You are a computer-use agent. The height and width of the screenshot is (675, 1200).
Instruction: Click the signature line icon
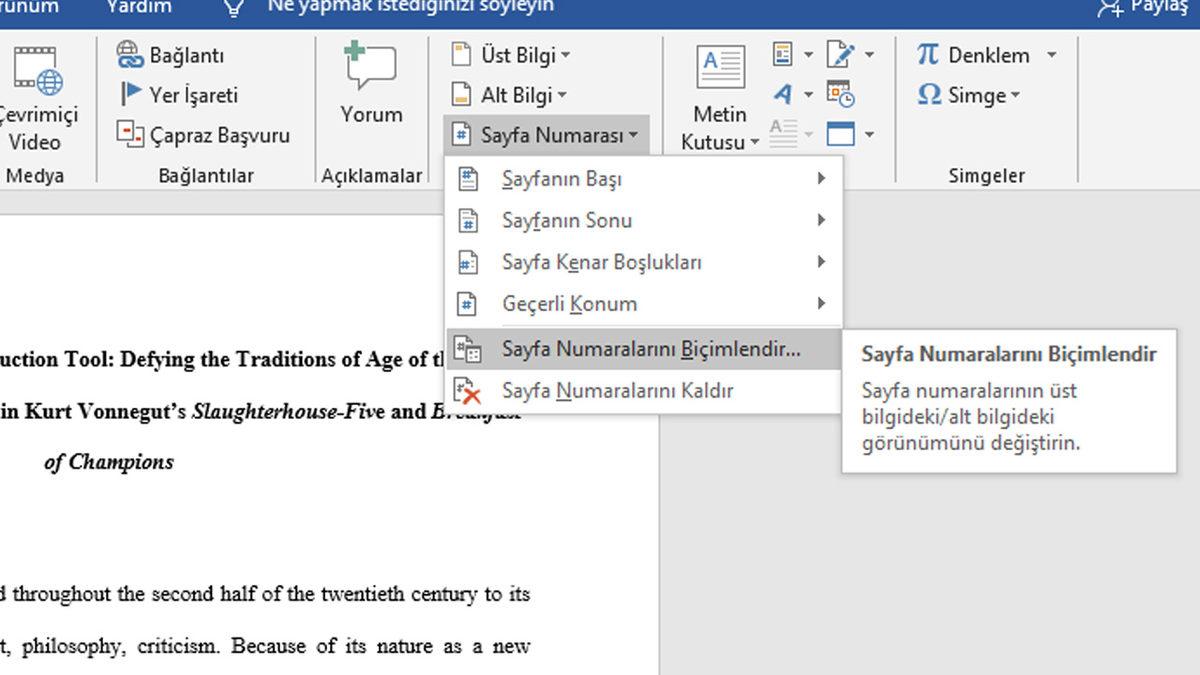(840, 54)
